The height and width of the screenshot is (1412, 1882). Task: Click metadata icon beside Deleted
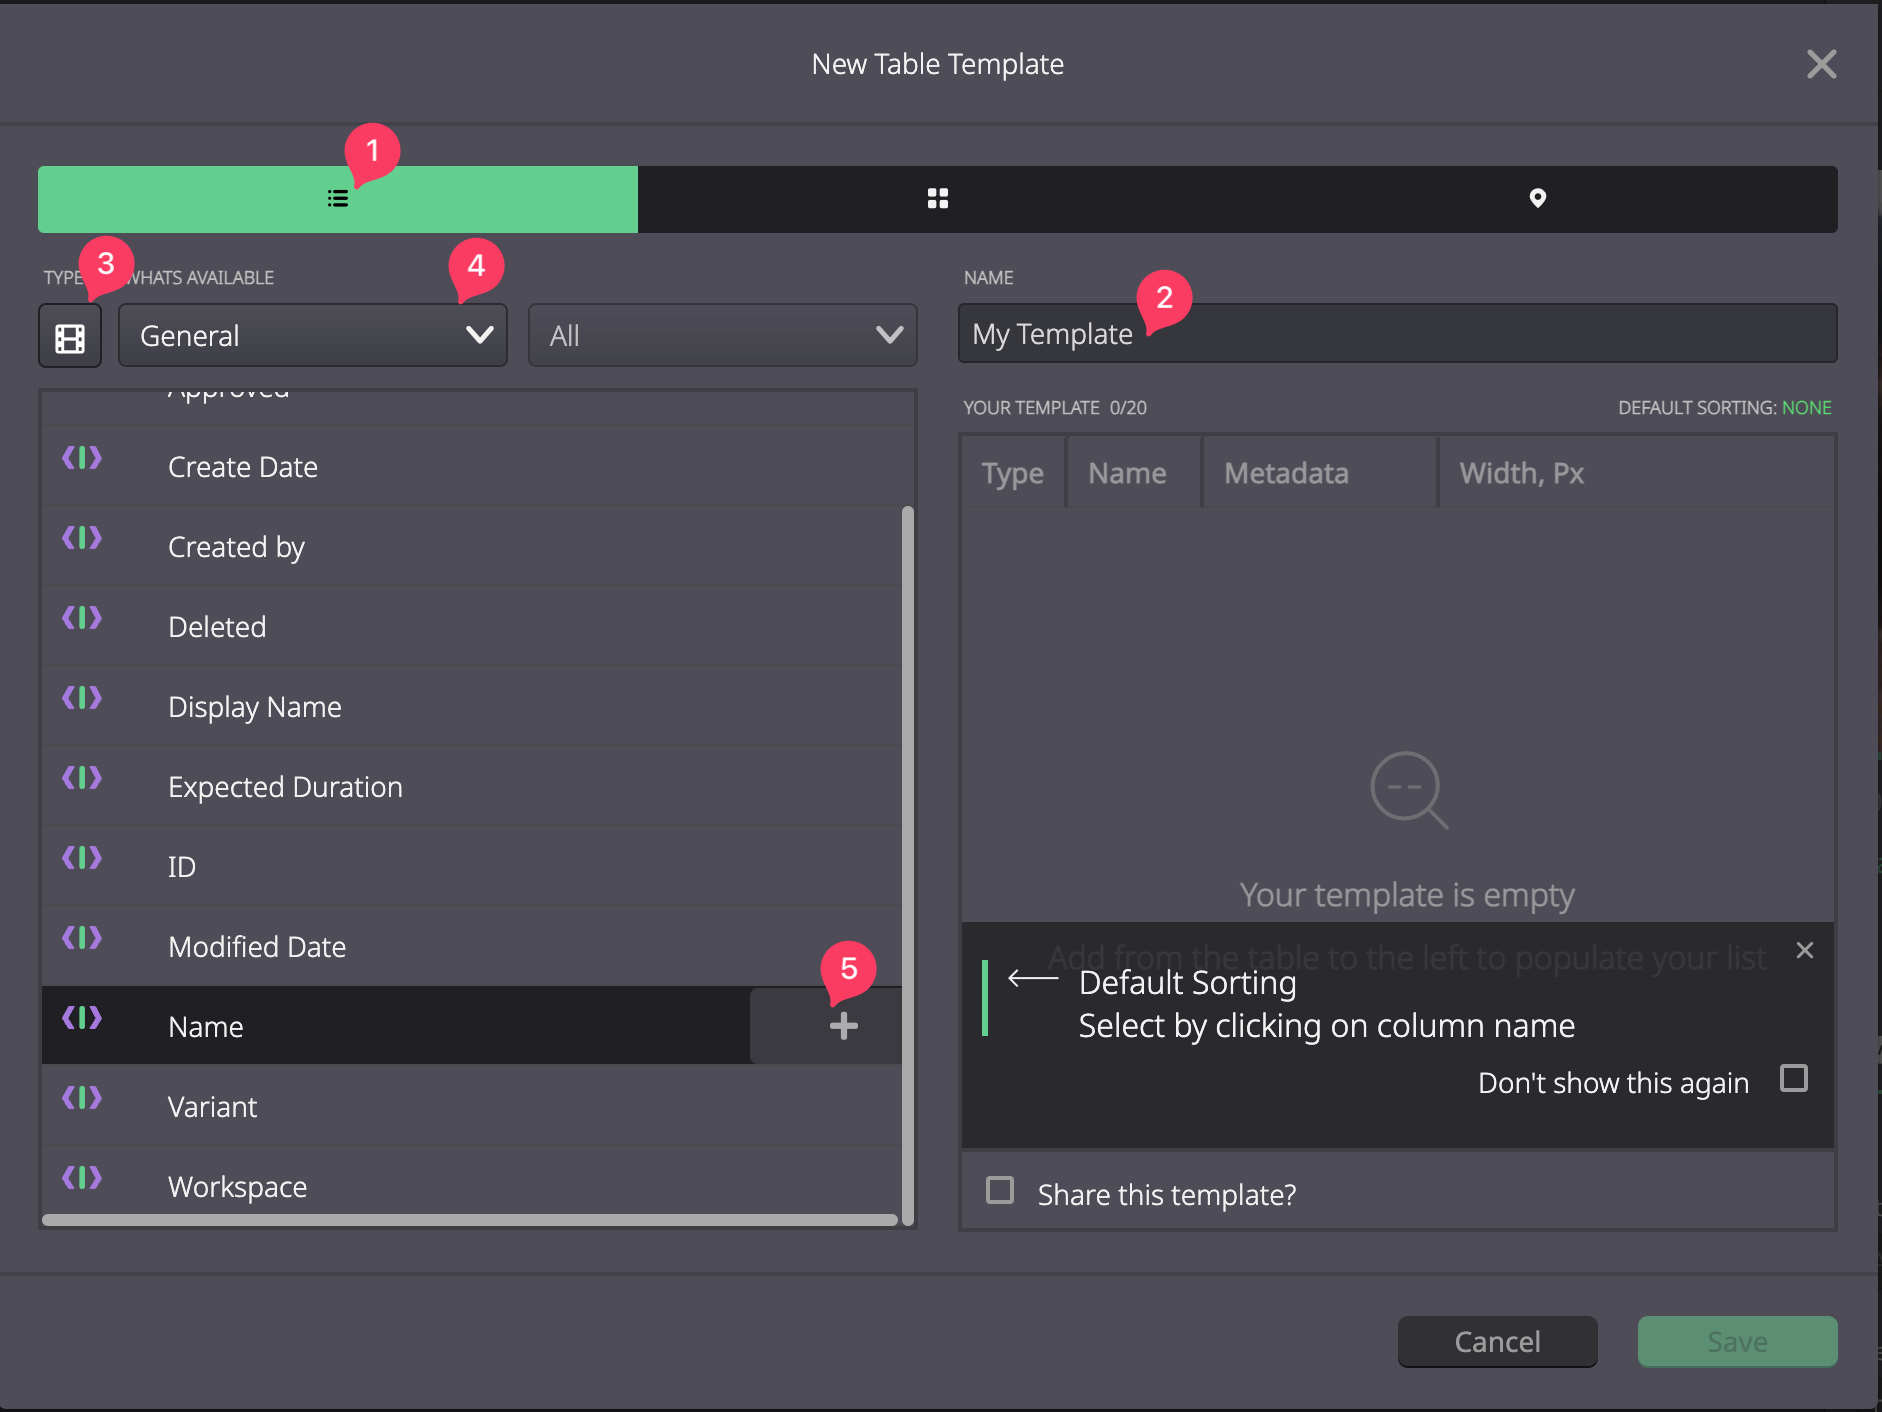click(82, 619)
